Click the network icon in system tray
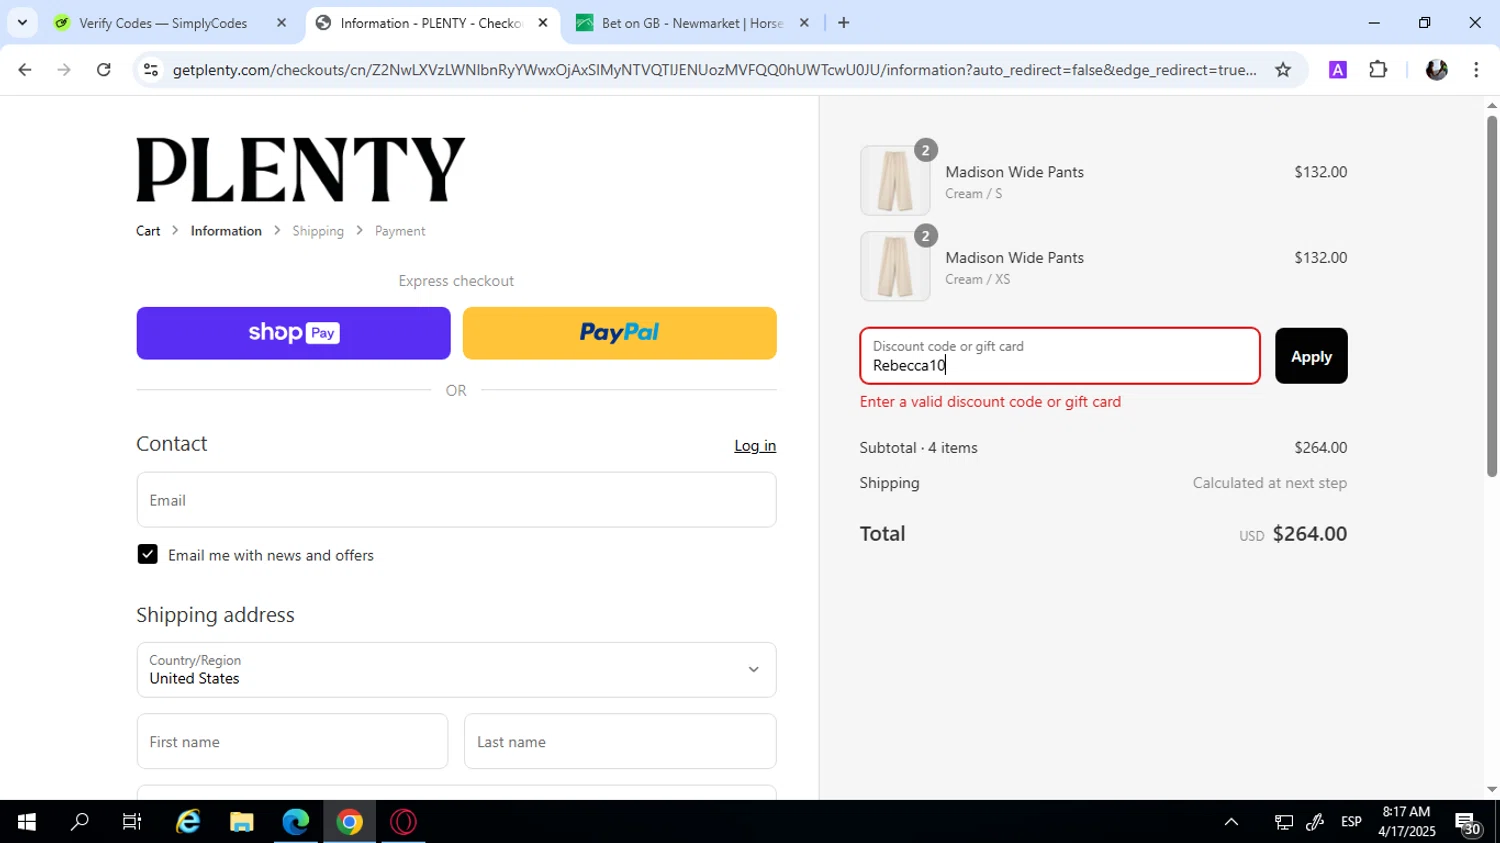Viewport: 1500px width, 843px height. click(x=1284, y=822)
